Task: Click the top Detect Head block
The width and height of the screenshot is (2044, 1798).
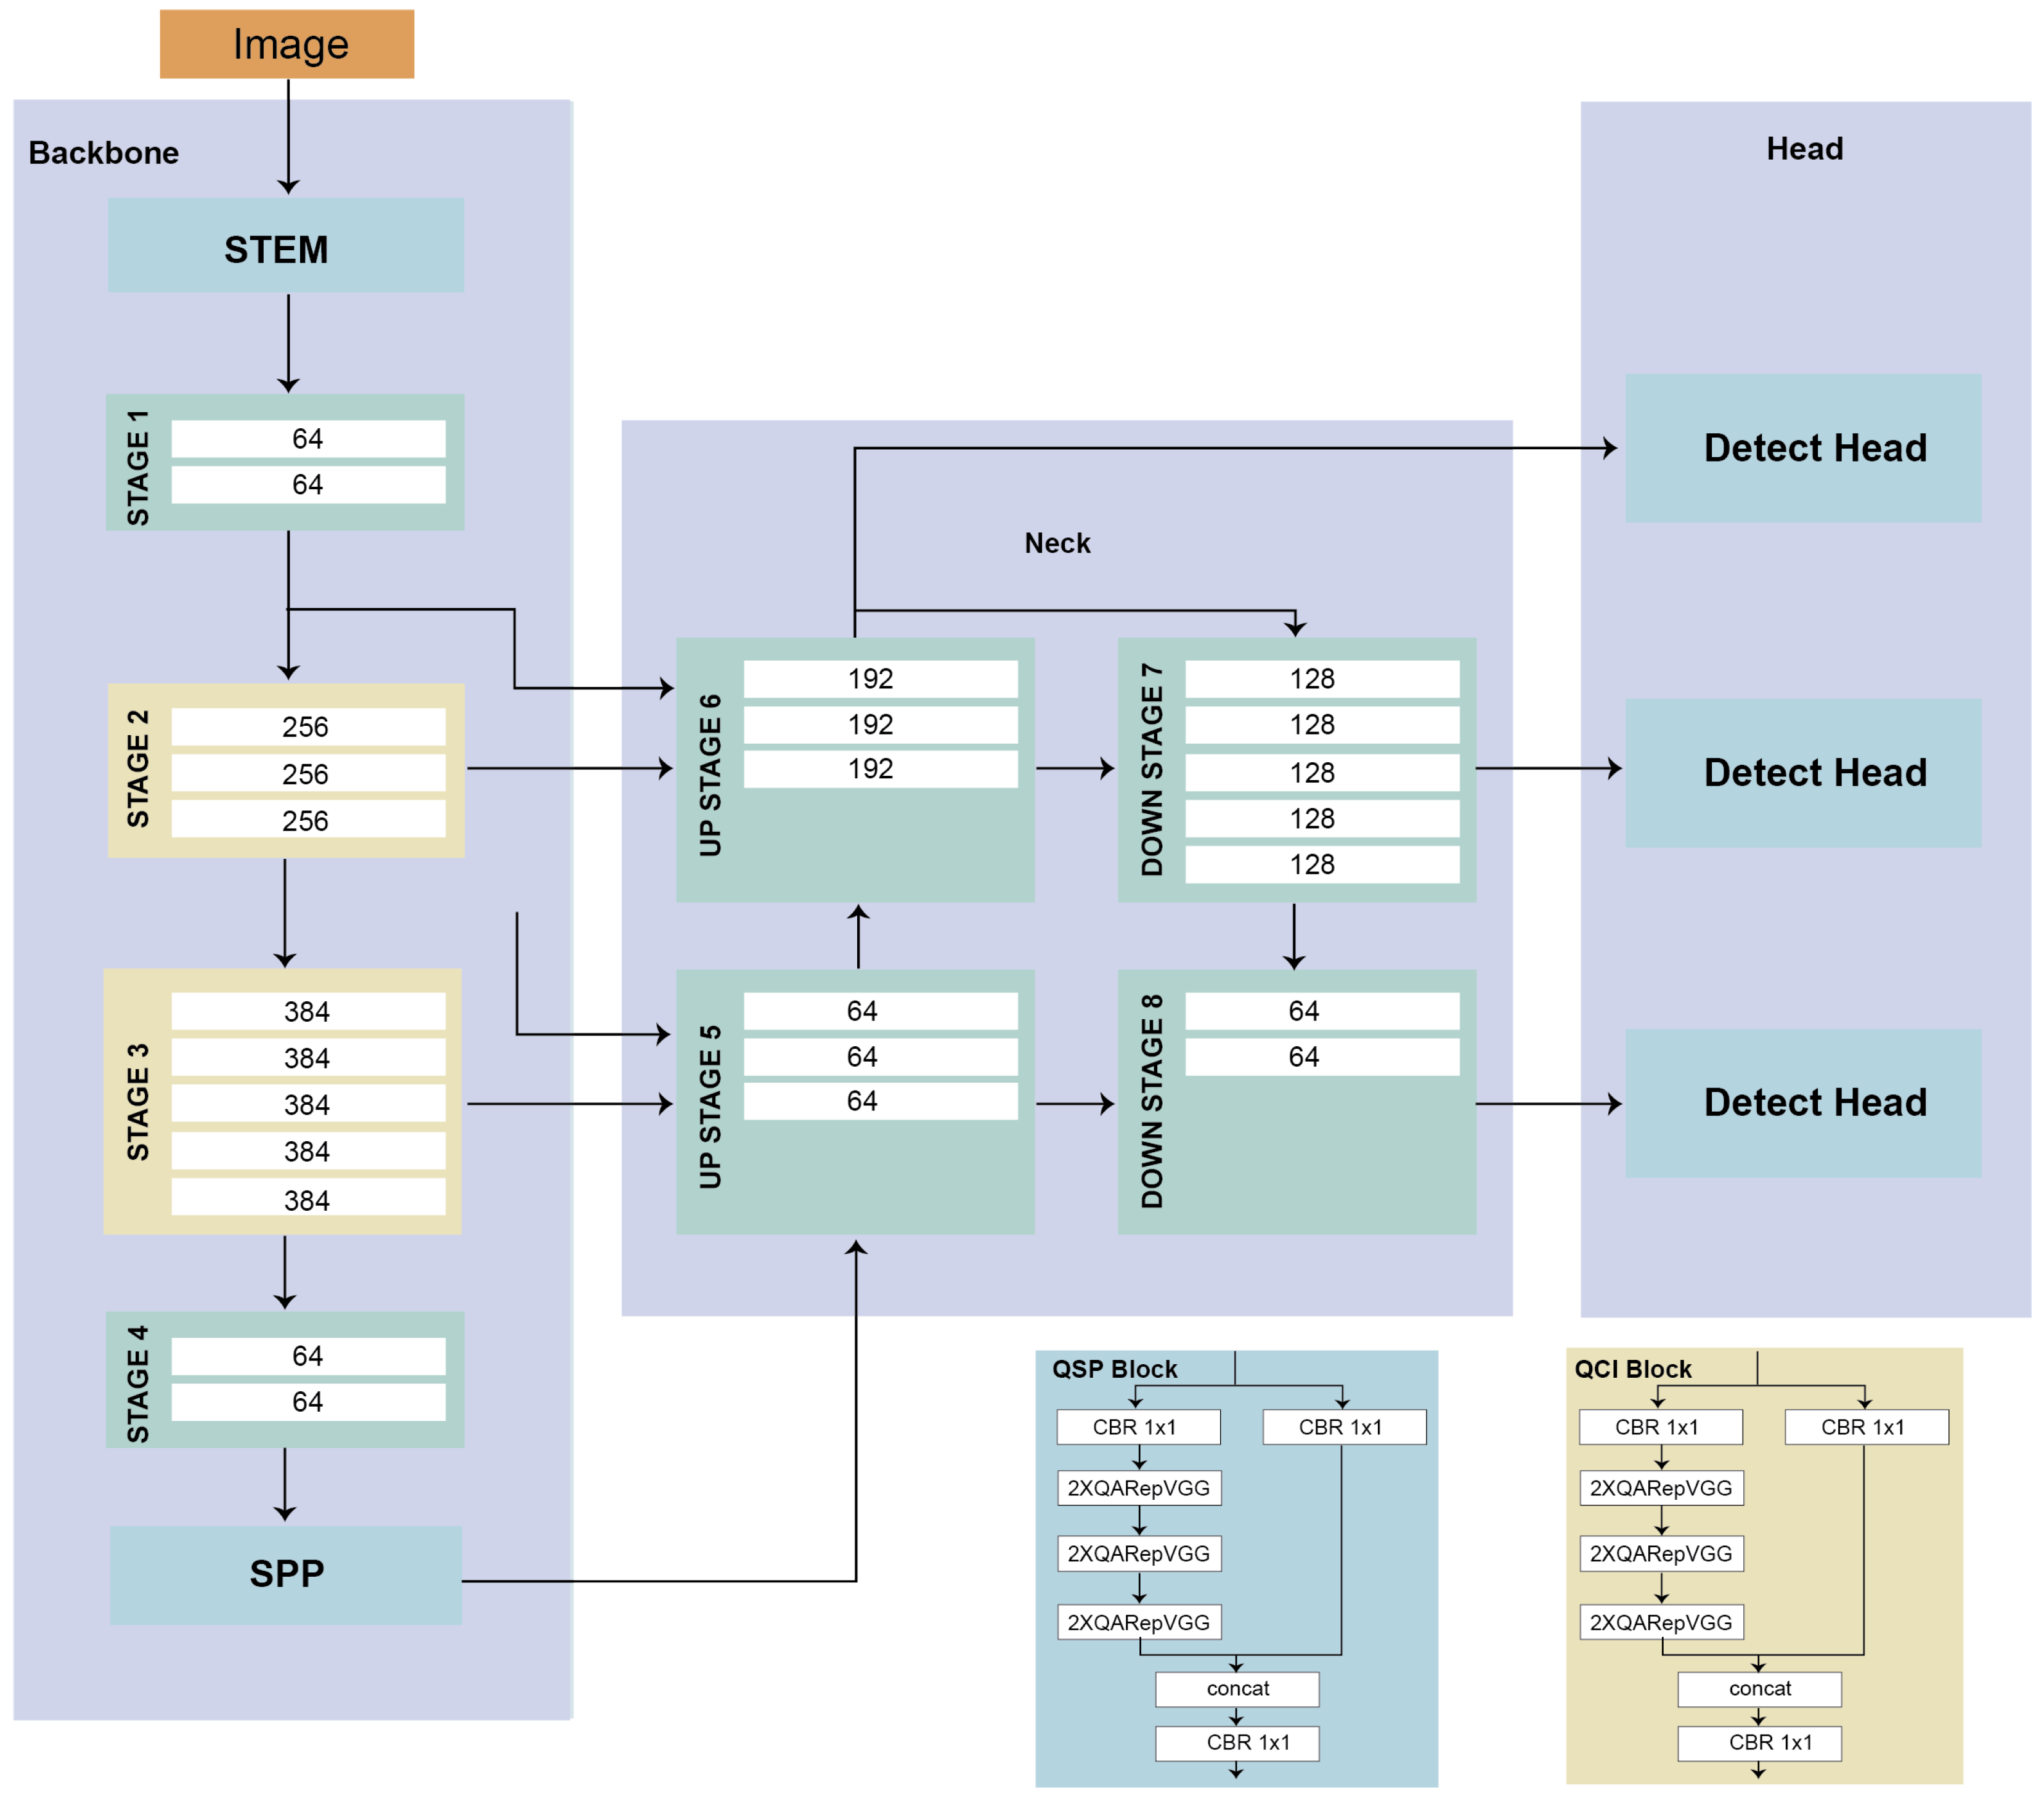Action: pos(1802,448)
